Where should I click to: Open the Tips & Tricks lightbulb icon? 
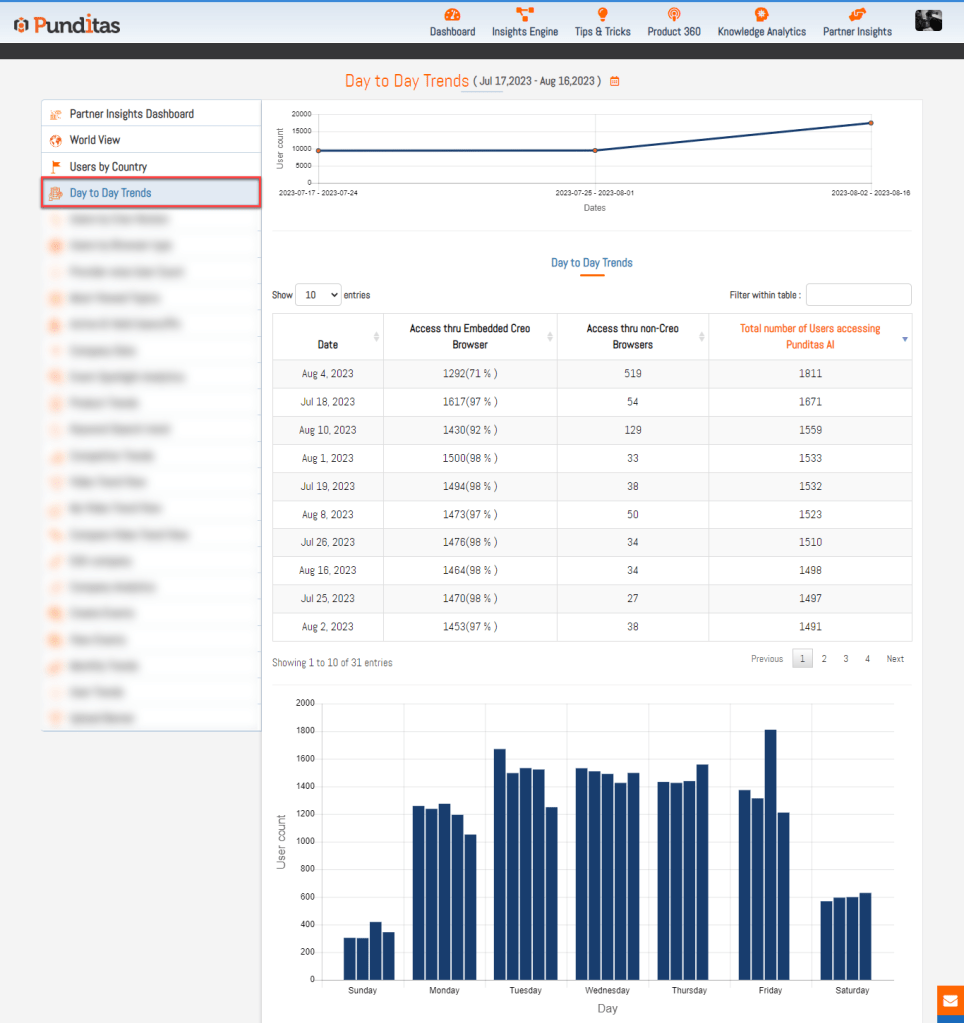click(x=602, y=15)
